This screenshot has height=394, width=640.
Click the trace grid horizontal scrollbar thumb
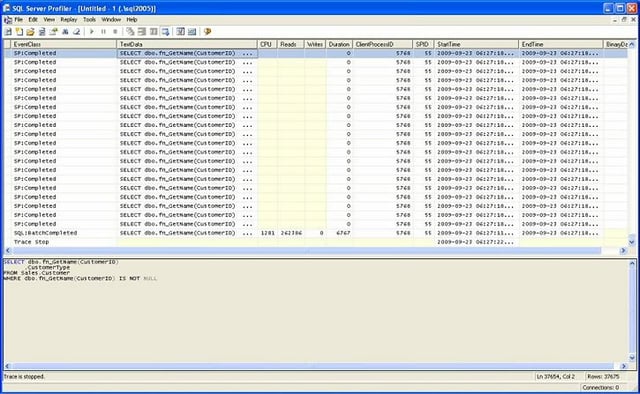click(x=307, y=250)
